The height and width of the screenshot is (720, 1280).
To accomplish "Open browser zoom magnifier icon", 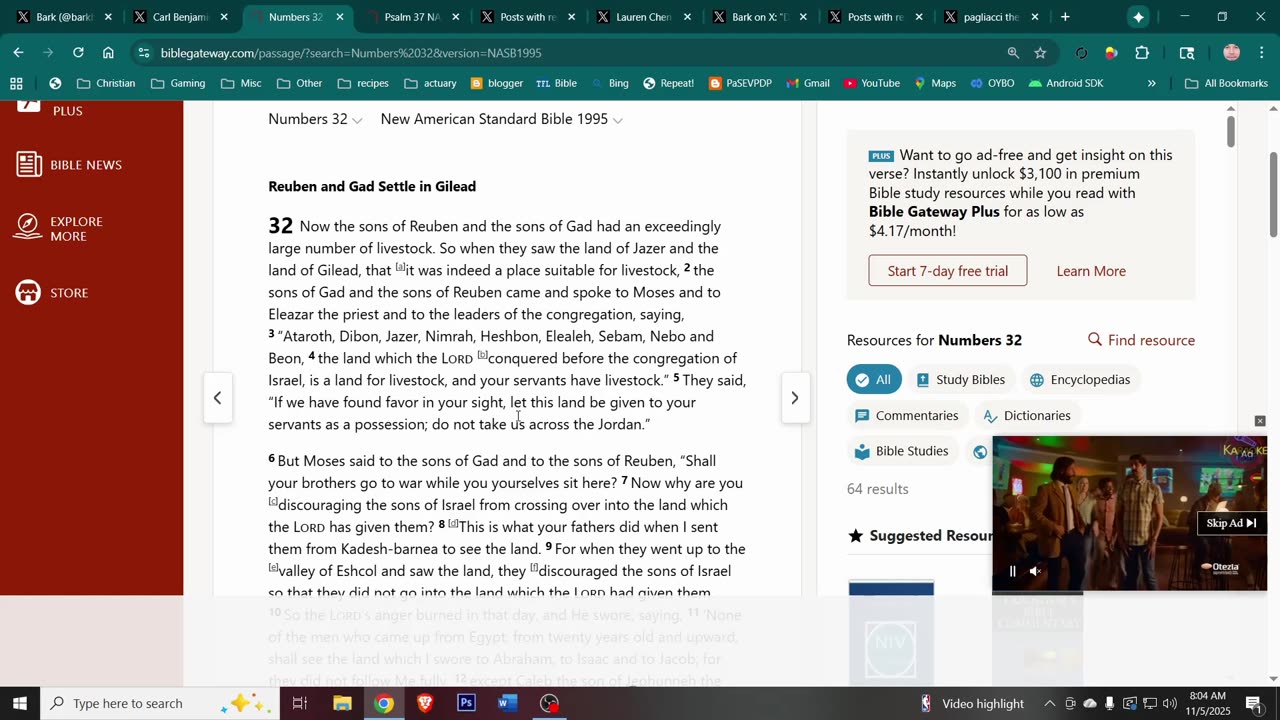I will click(x=1013, y=53).
